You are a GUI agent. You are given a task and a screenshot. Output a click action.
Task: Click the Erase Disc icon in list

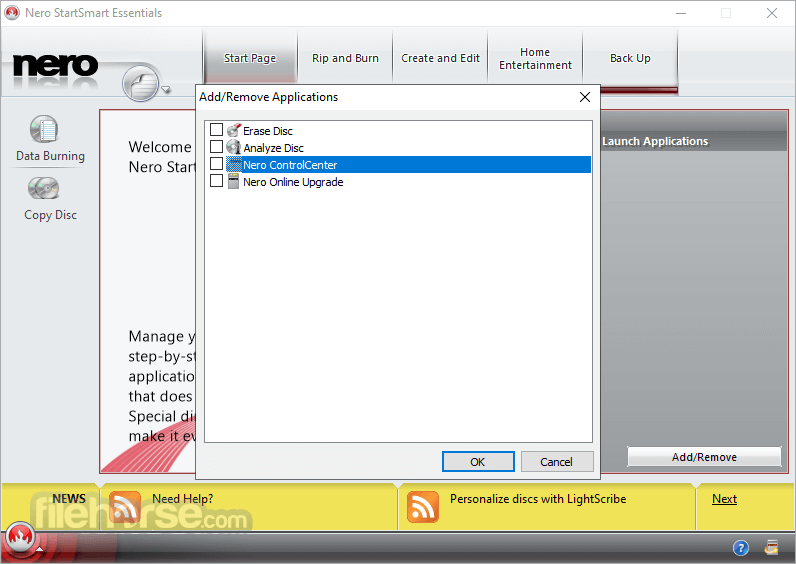pos(234,130)
